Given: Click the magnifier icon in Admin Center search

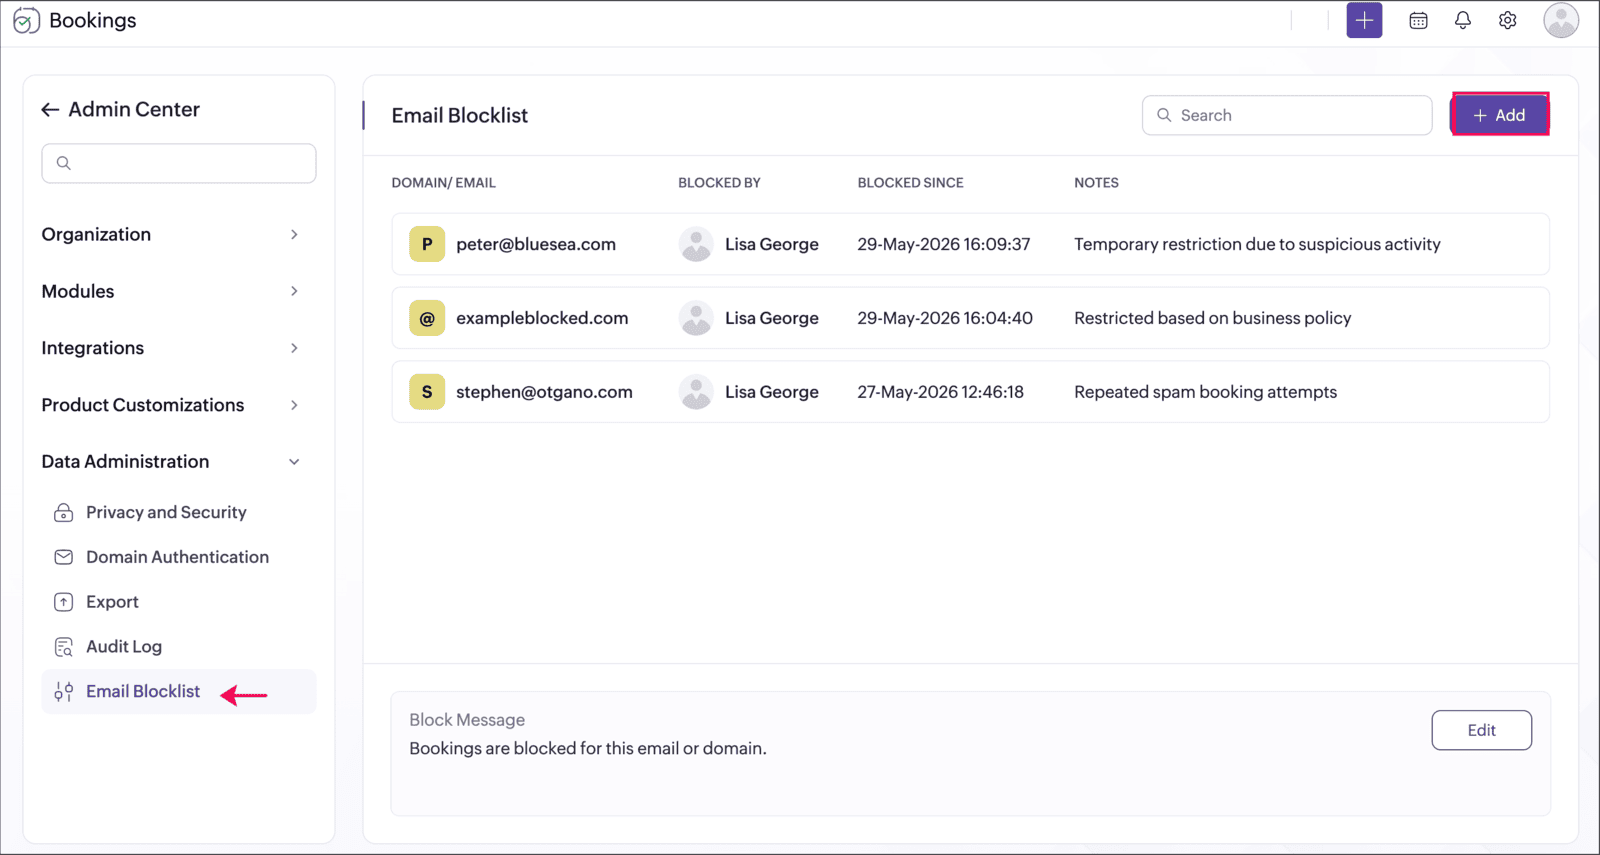Looking at the screenshot, I should (64, 163).
